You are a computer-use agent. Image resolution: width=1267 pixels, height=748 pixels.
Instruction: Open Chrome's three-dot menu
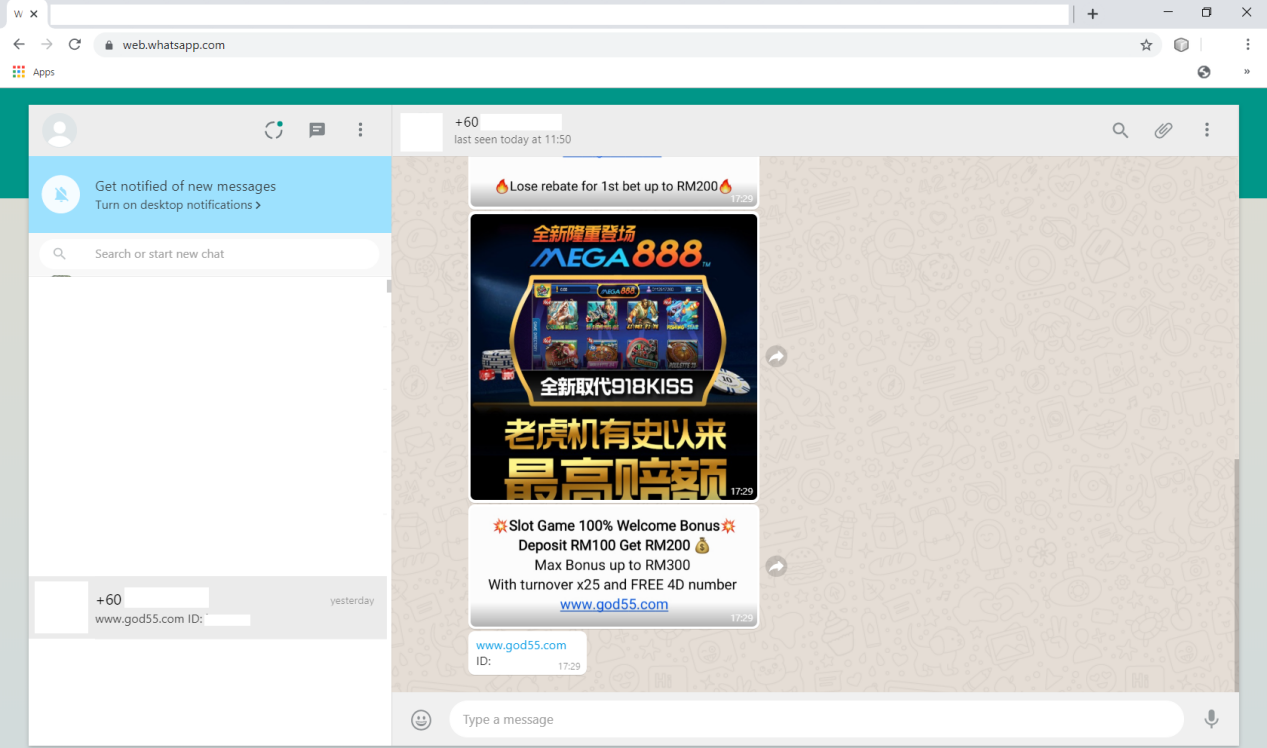point(1248,45)
